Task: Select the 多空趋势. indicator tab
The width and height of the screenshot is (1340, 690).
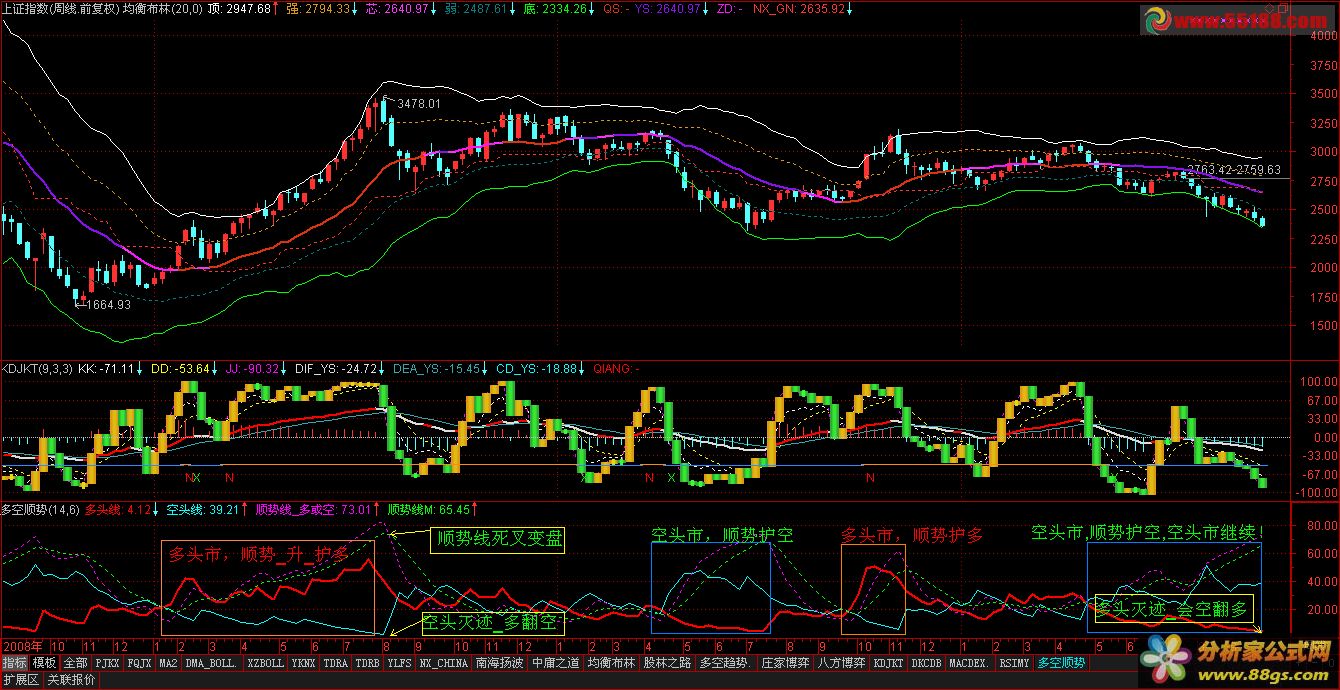Action: [726, 663]
